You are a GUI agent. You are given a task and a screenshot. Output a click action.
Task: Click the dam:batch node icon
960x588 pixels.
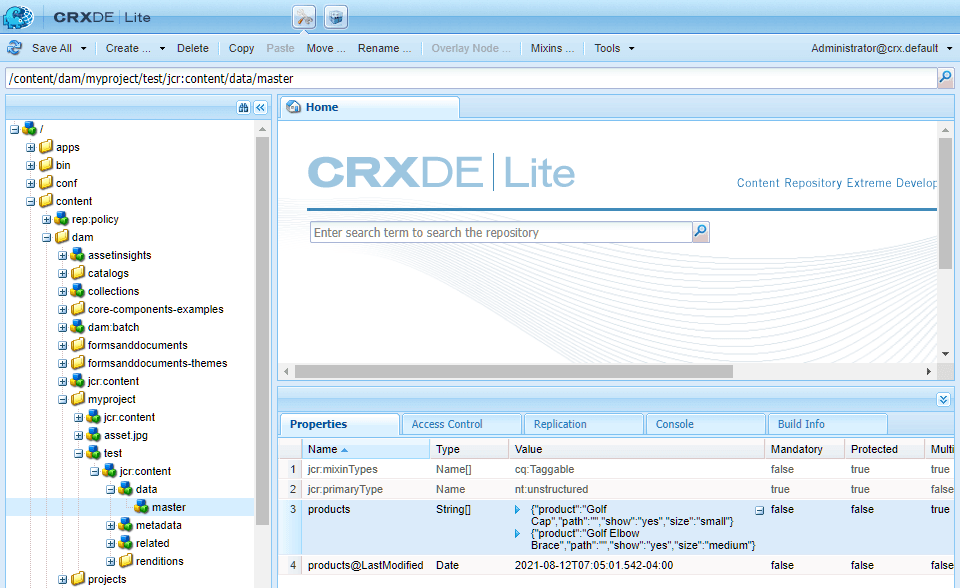[x=77, y=326]
